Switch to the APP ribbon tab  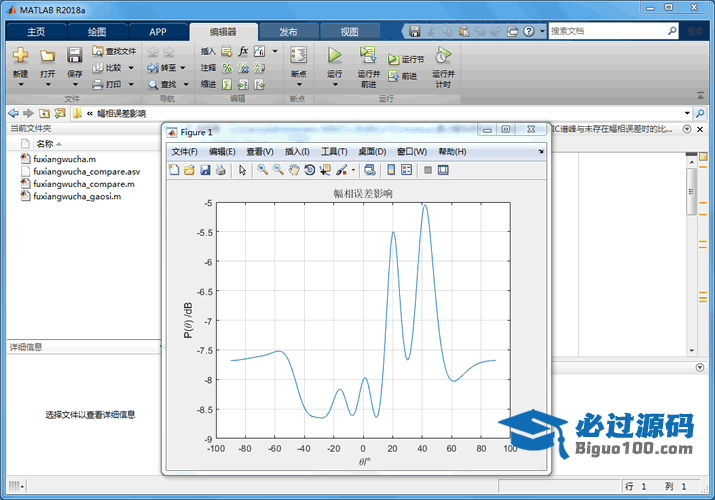(158, 32)
